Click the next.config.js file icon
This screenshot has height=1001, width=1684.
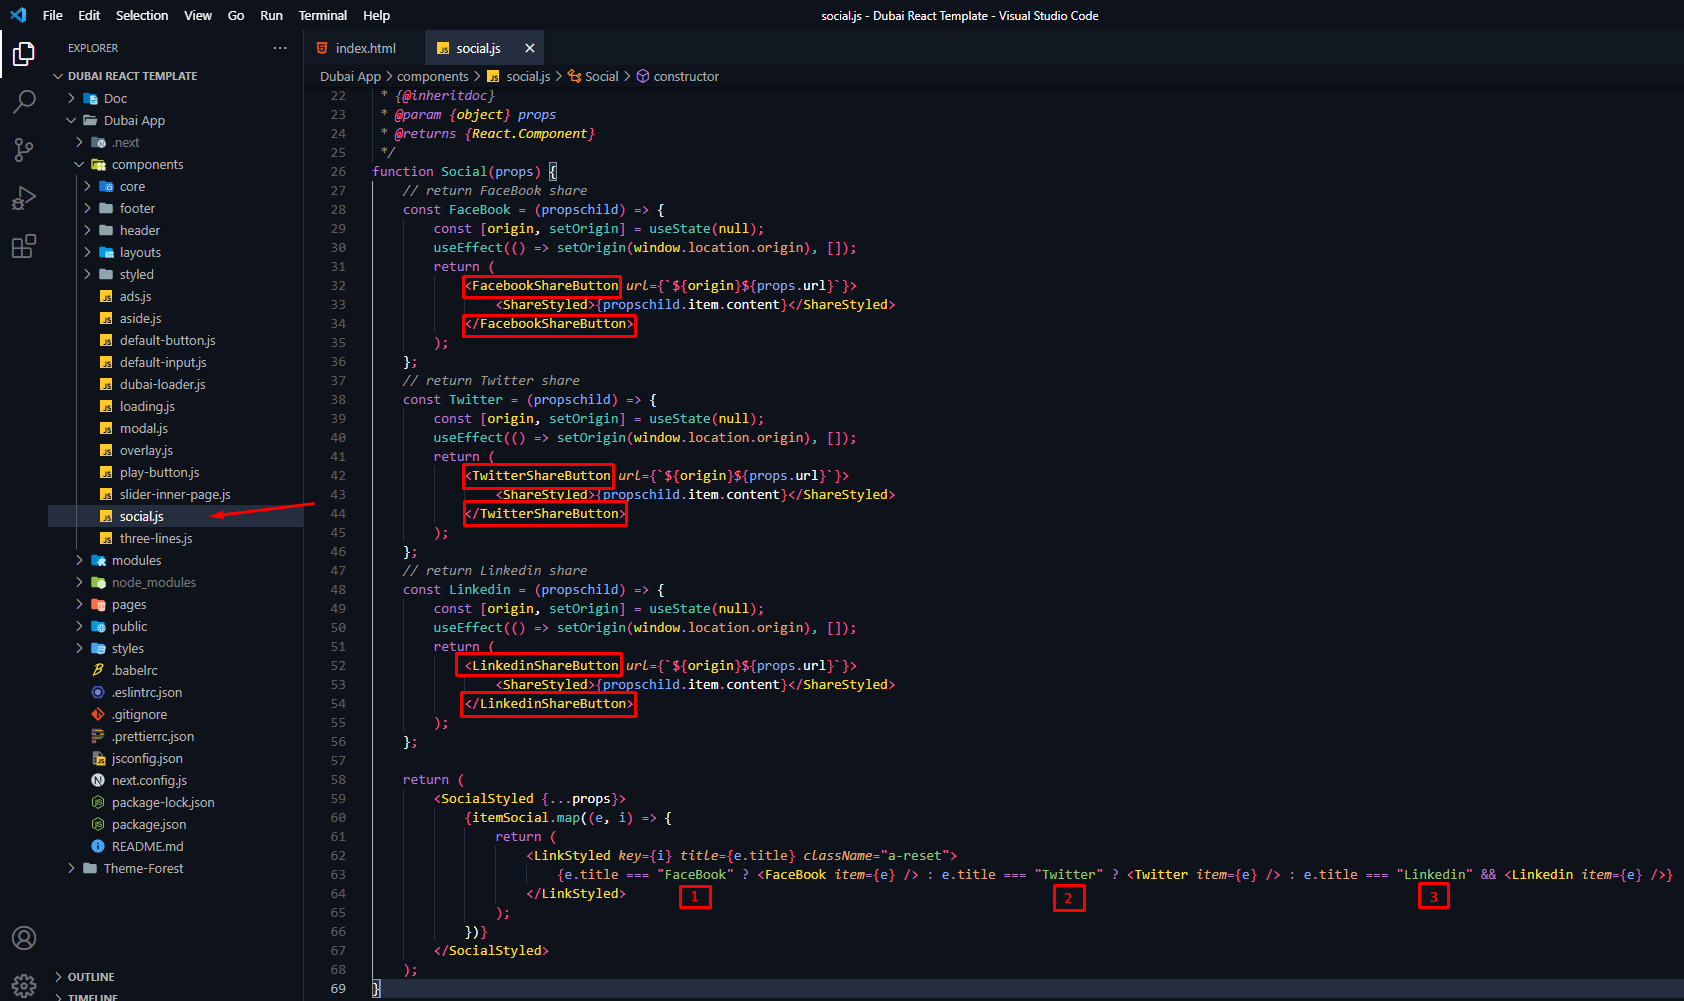point(98,780)
